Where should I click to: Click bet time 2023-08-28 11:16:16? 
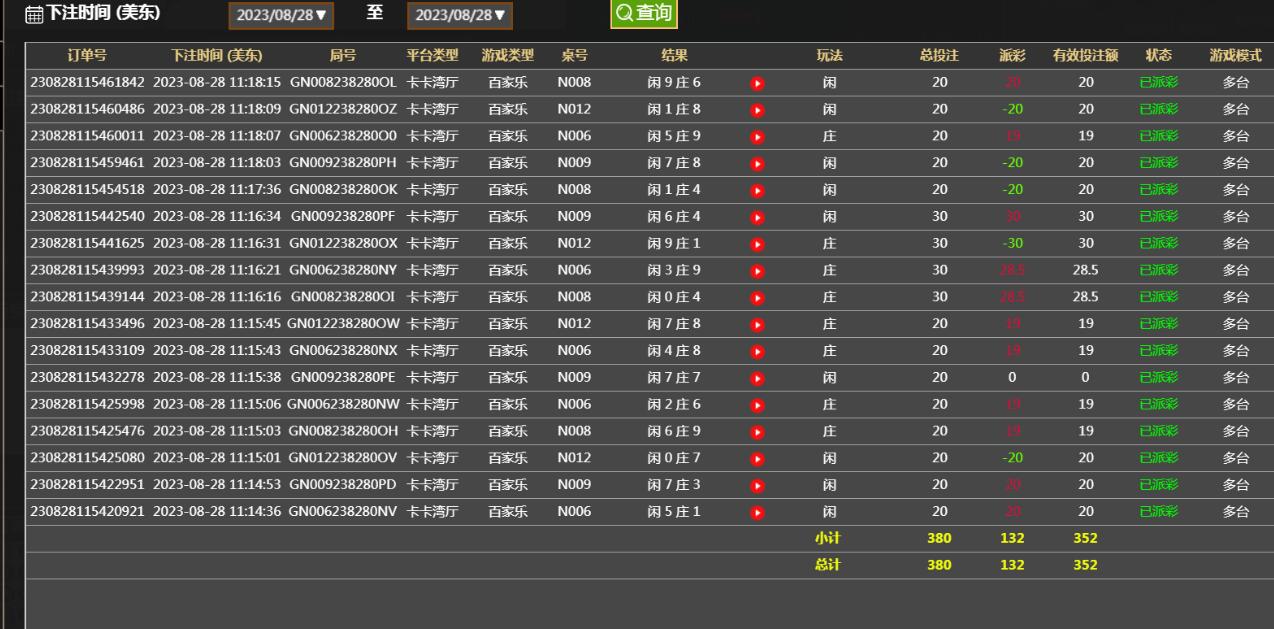pyautogui.click(x=217, y=297)
